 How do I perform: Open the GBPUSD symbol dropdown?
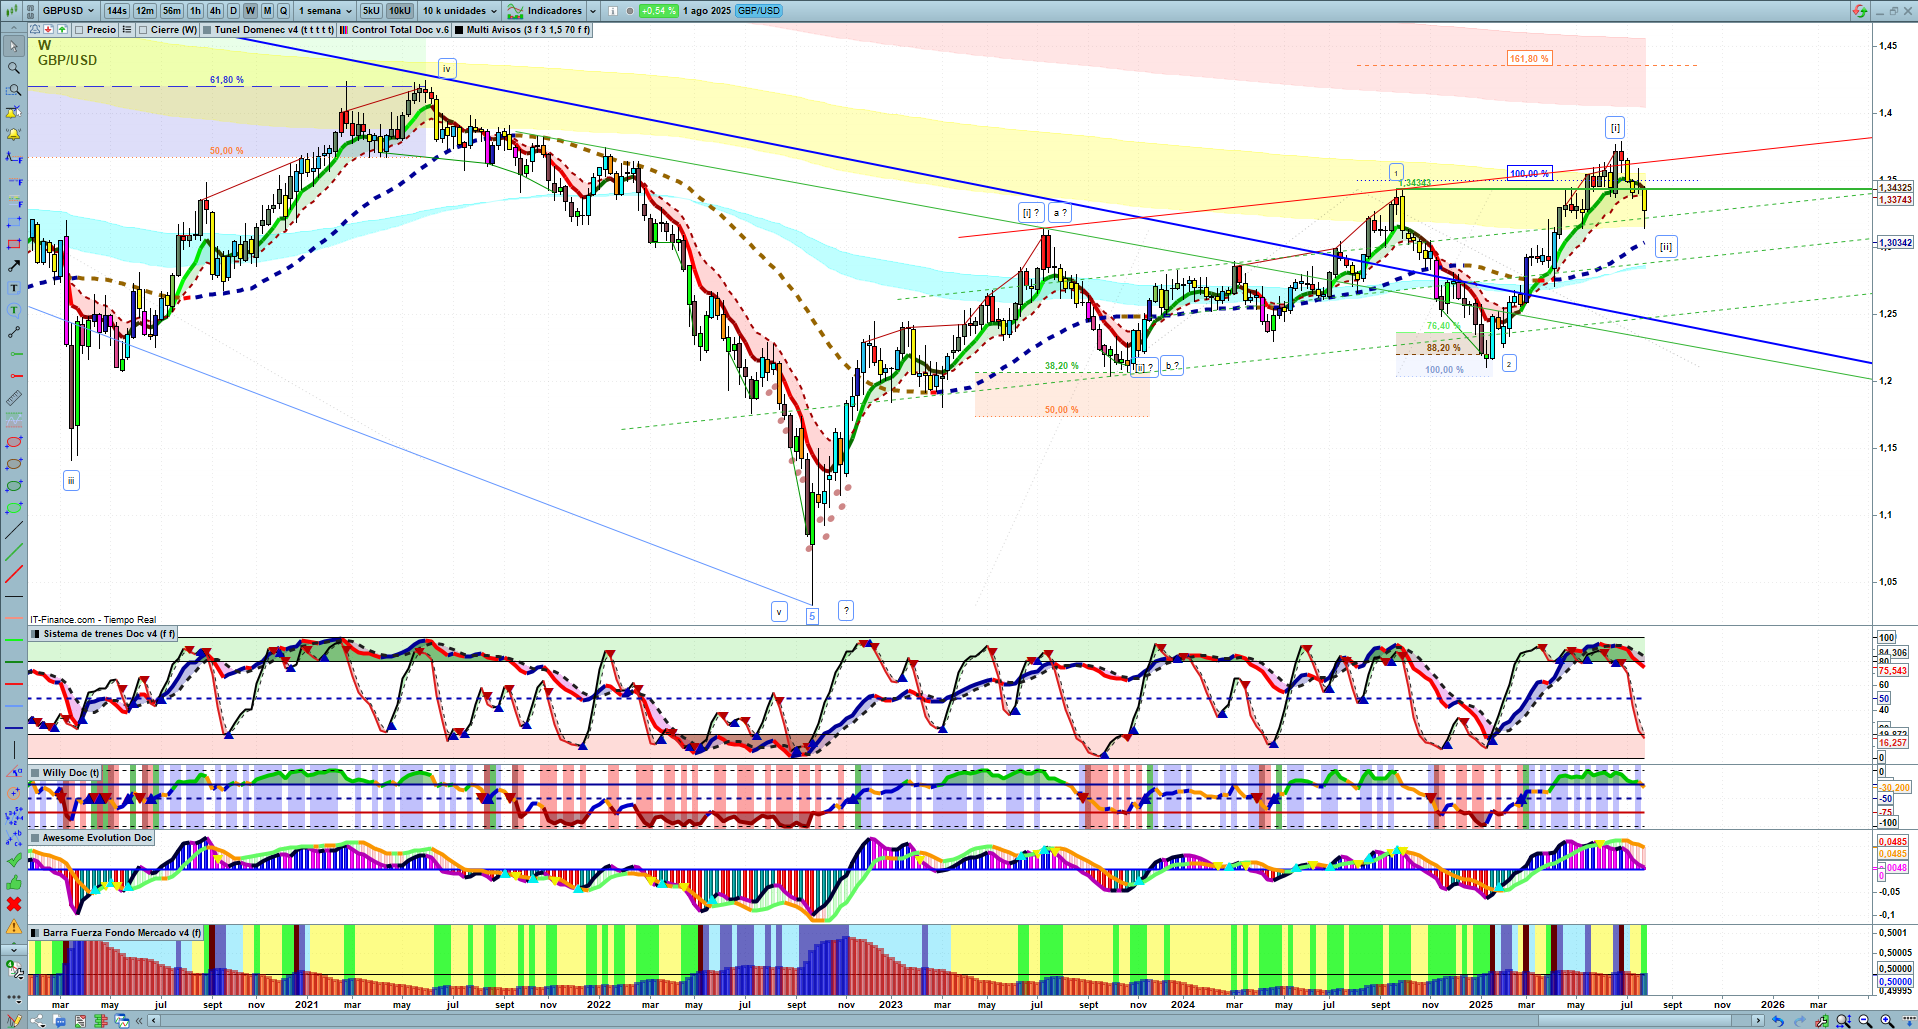pyautogui.click(x=67, y=11)
